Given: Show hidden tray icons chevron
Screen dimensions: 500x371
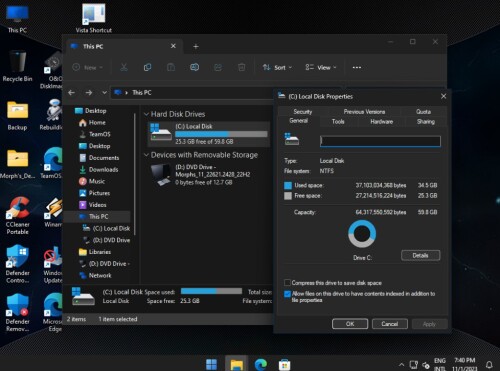Looking at the screenshot, I should pyautogui.click(x=402, y=365).
